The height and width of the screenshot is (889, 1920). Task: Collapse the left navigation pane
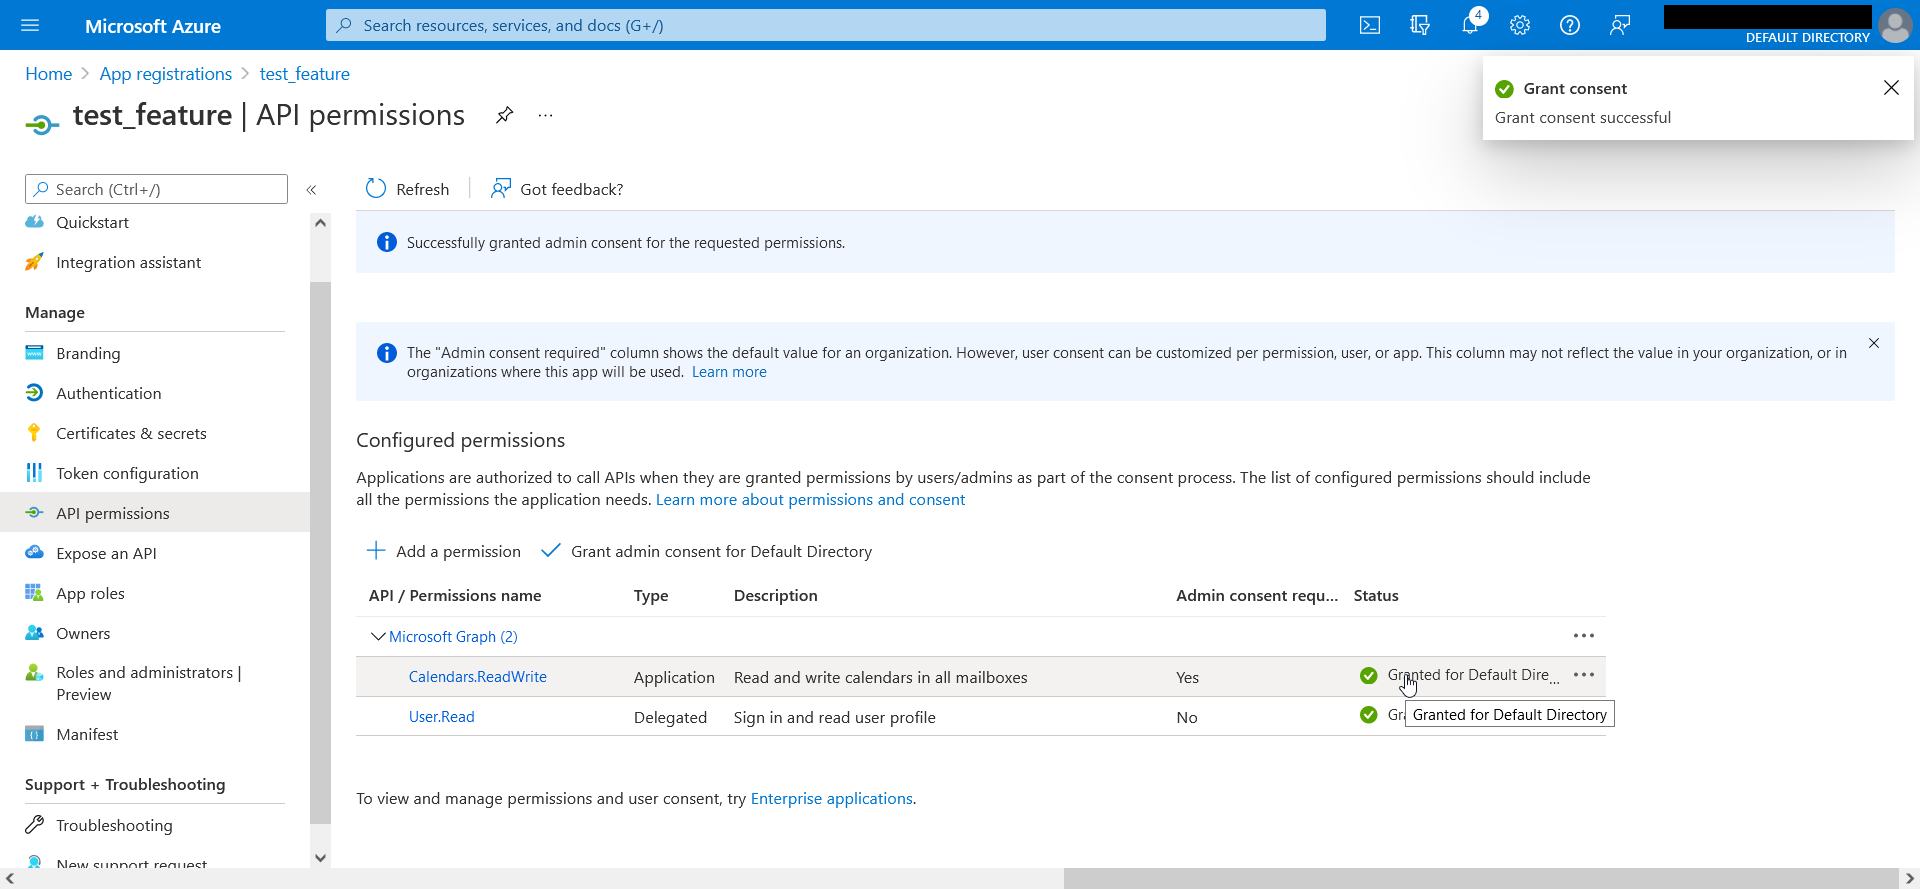click(x=311, y=189)
